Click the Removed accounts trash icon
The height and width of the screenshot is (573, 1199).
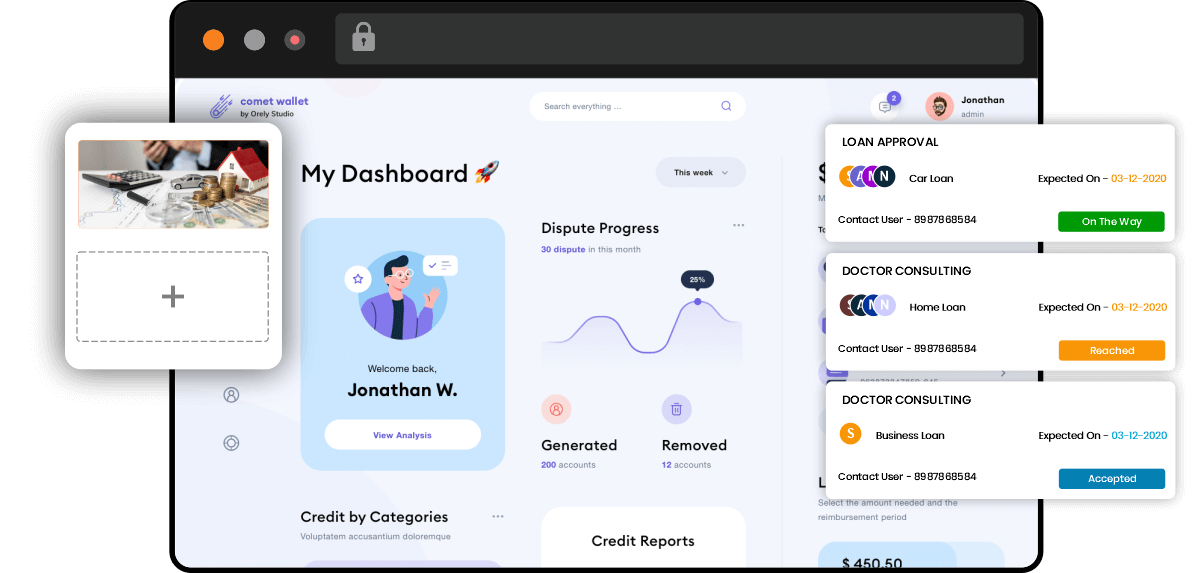[676, 409]
